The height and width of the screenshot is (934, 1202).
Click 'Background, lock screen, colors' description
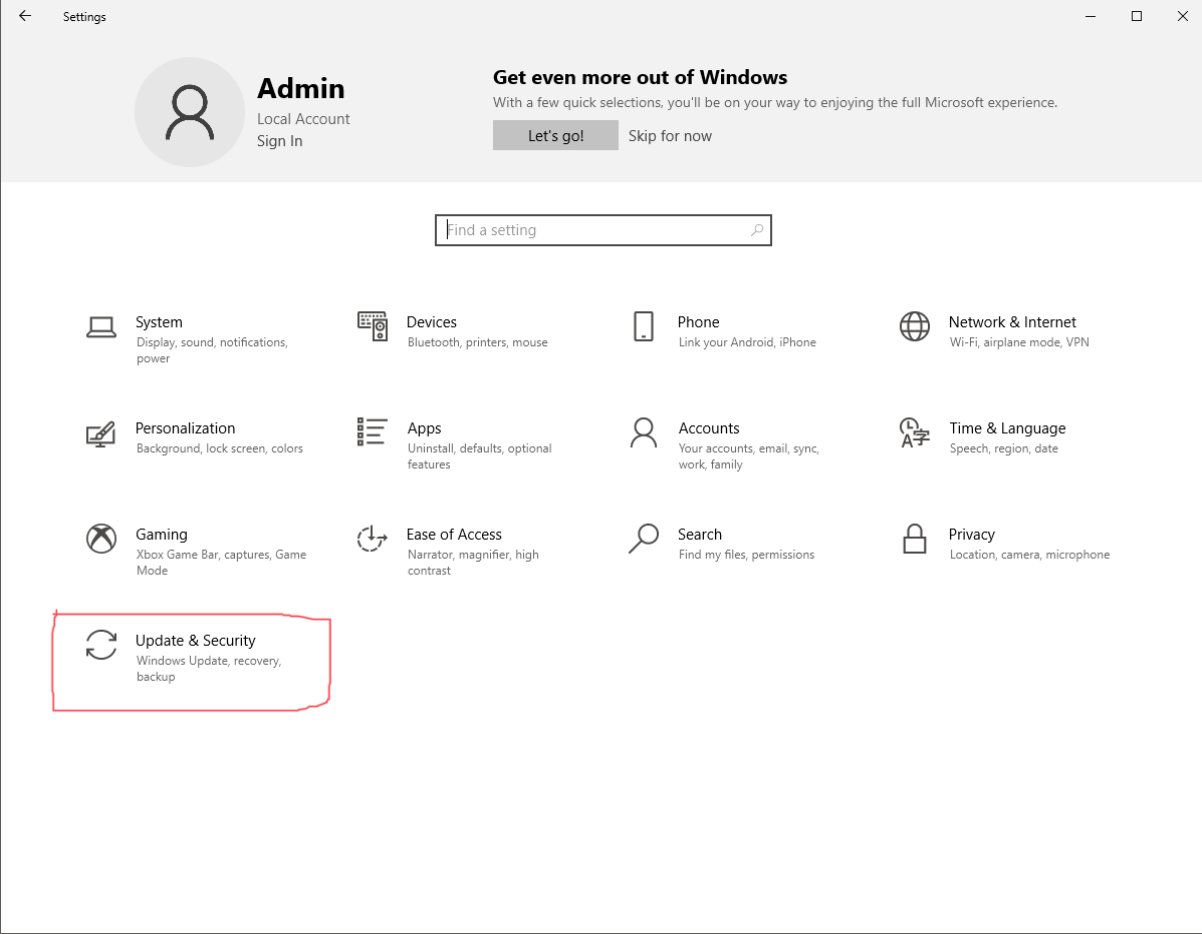pyautogui.click(x=220, y=448)
